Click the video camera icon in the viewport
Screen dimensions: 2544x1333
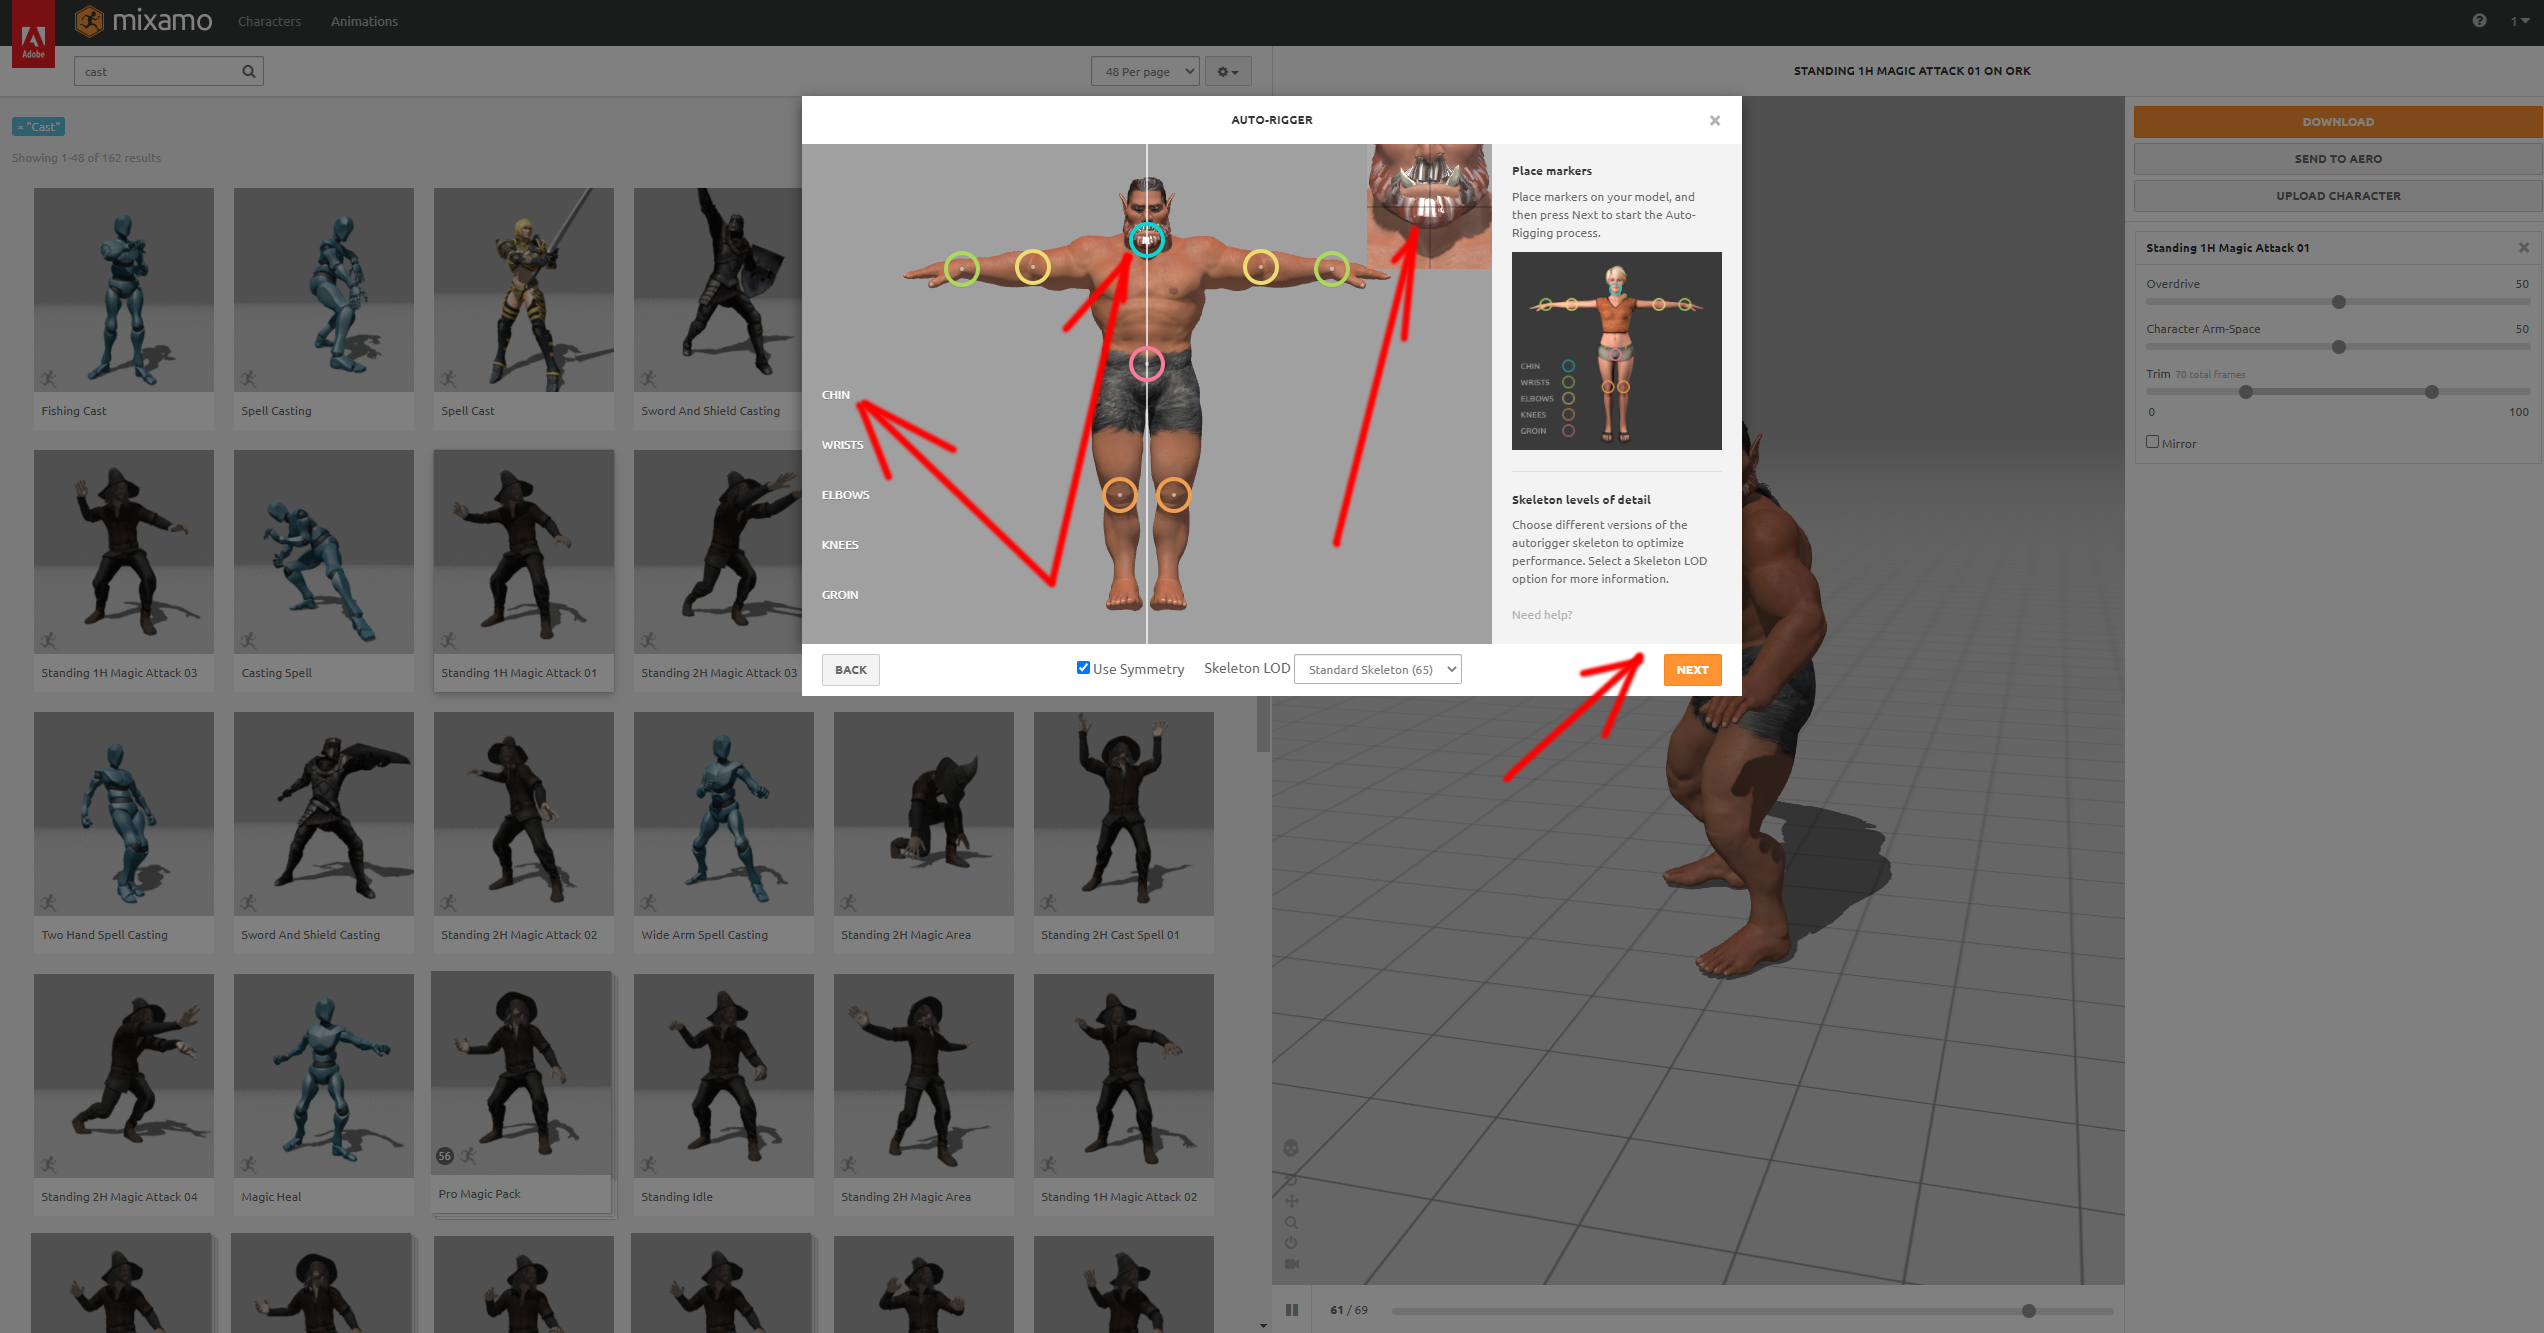click(x=1292, y=1264)
